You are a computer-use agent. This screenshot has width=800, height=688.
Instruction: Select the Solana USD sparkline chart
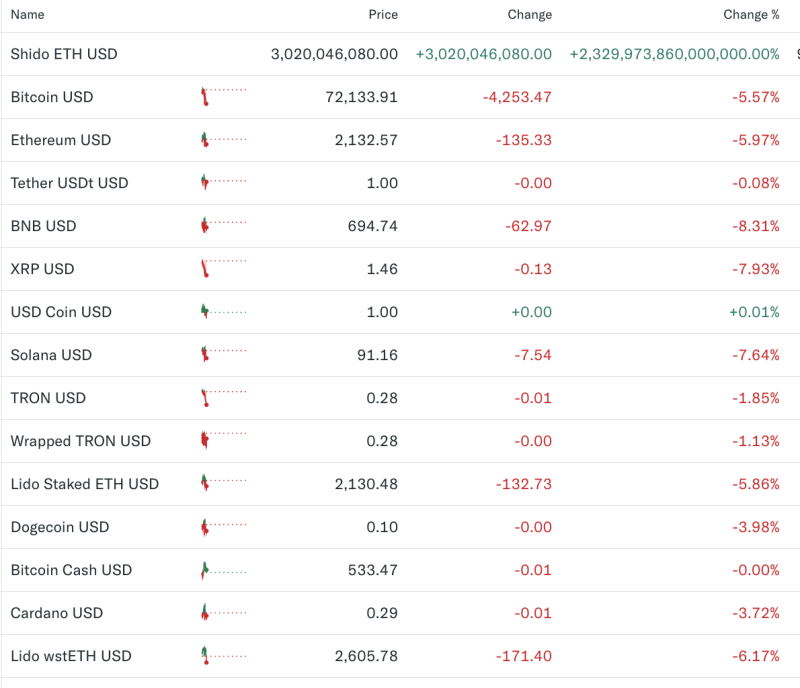220,354
